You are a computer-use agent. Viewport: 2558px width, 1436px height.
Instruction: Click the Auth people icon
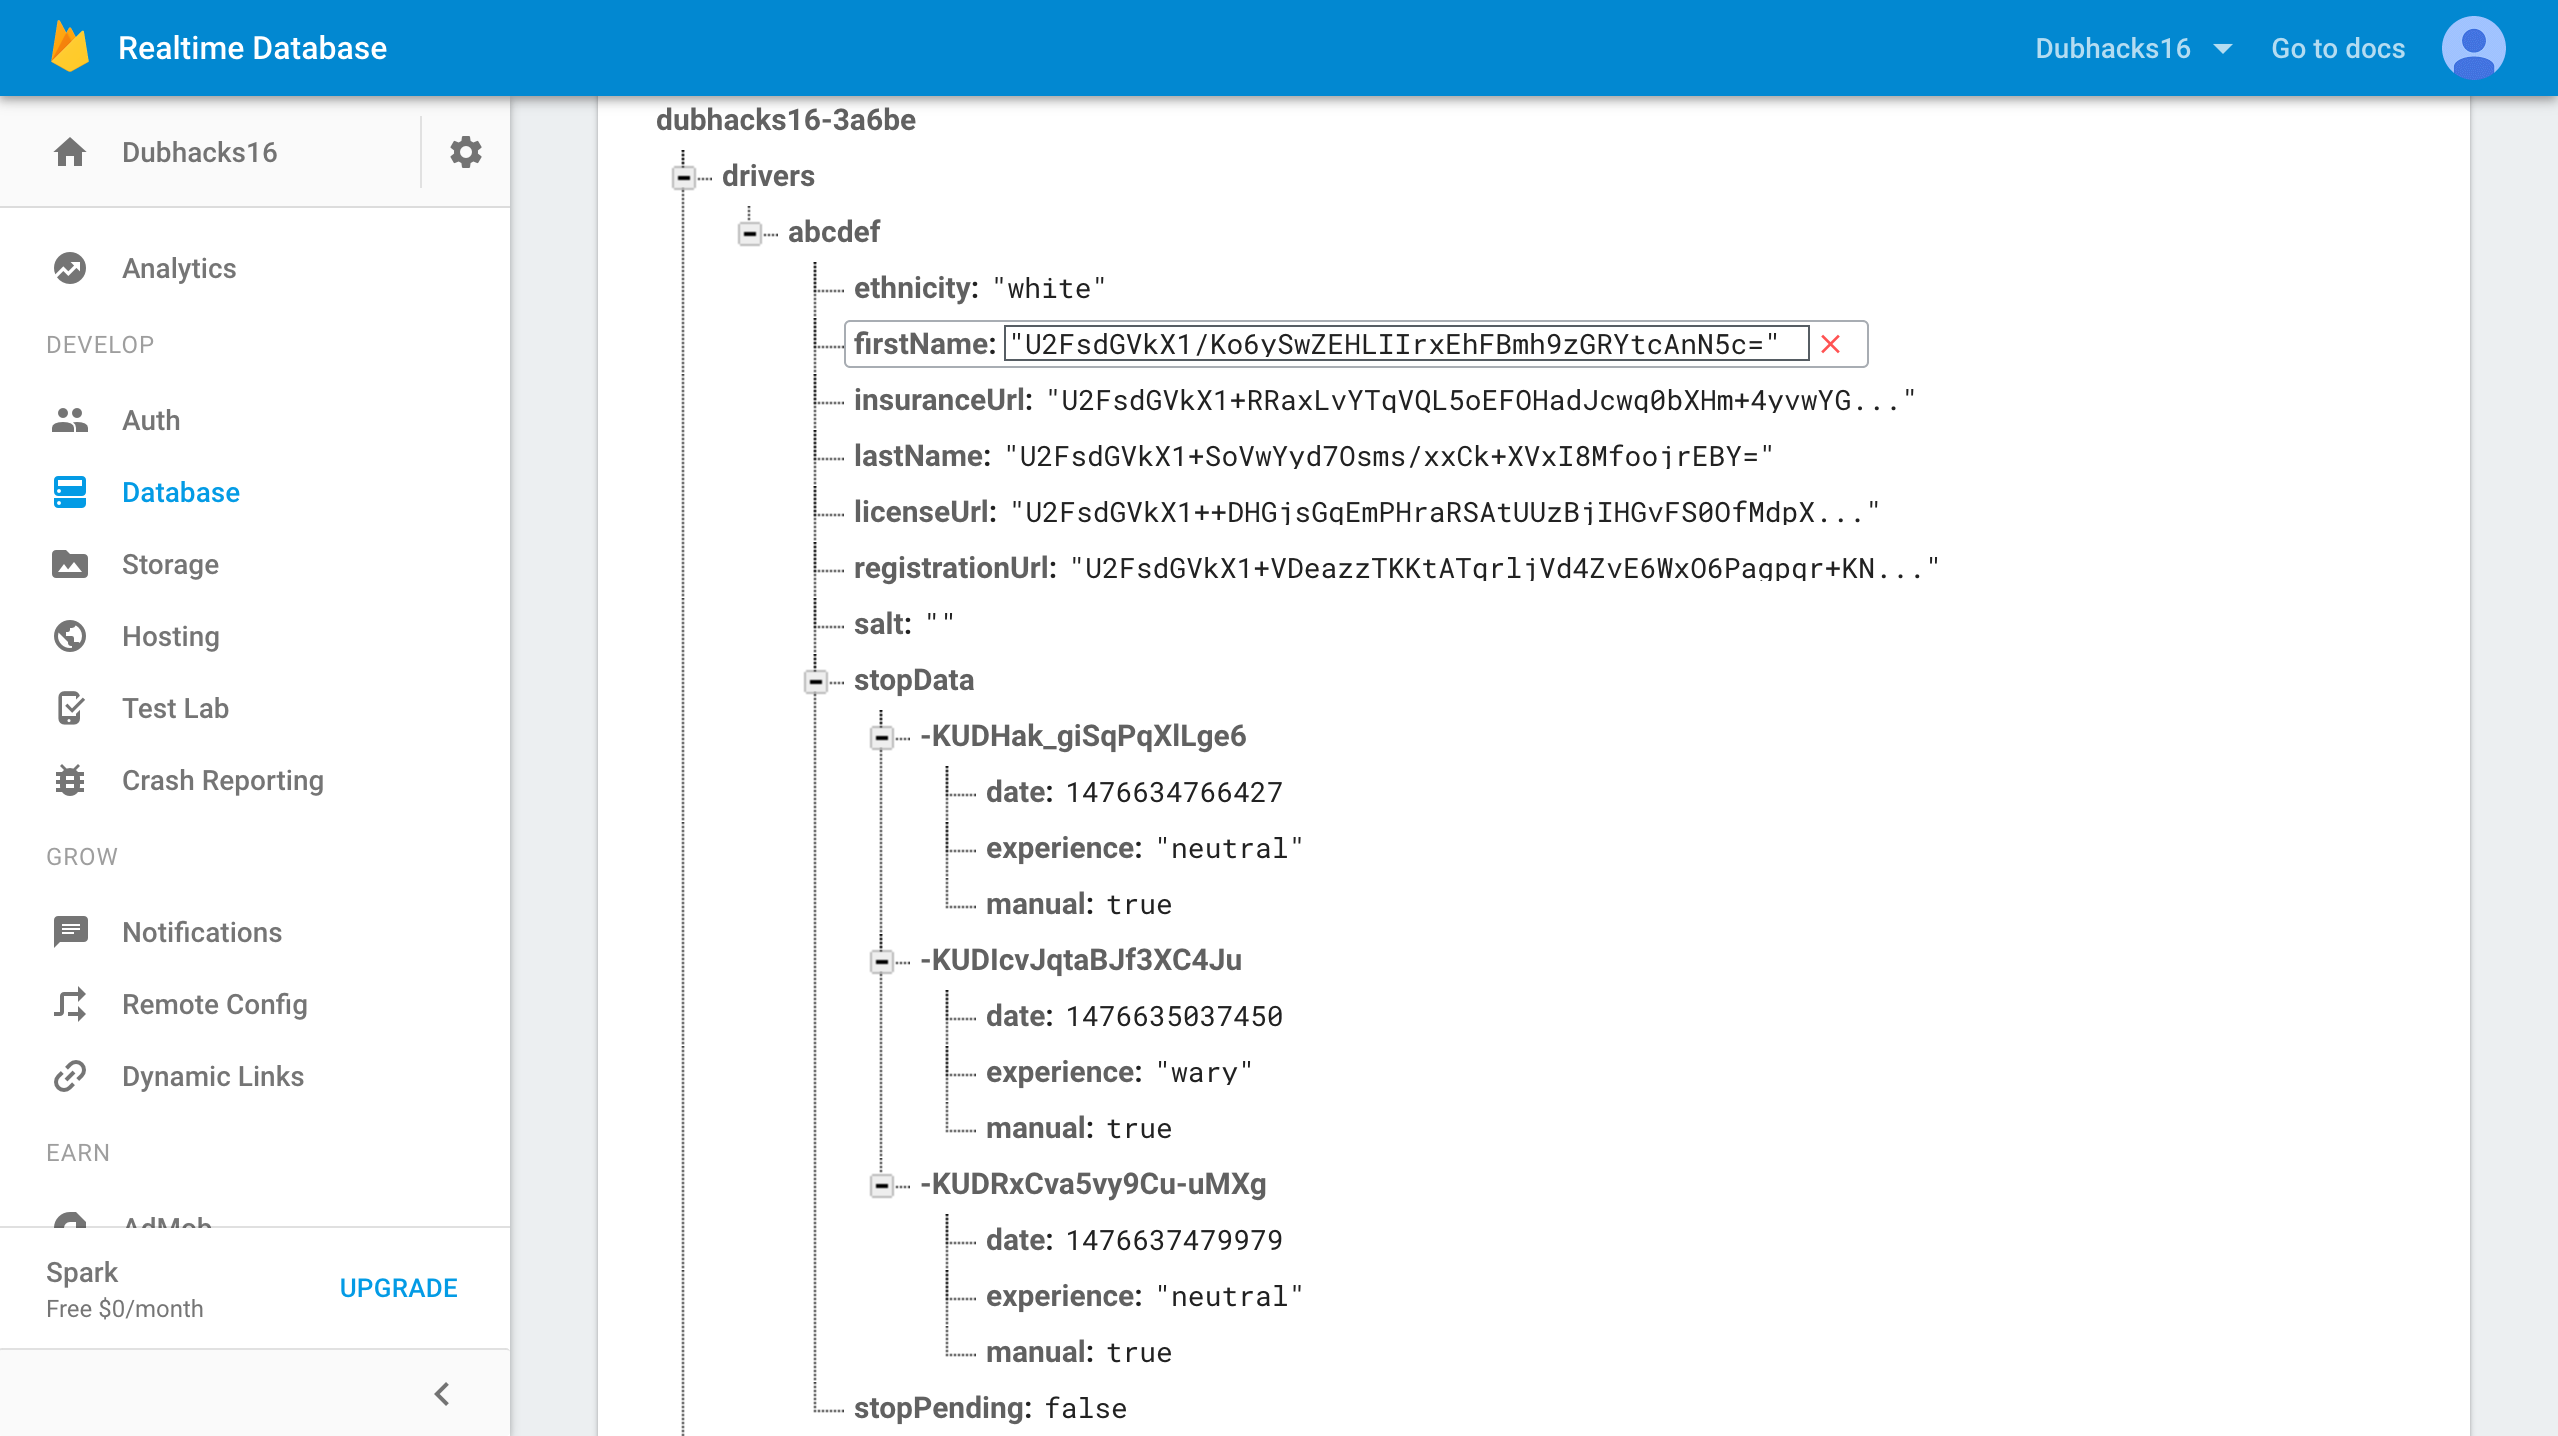(x=70, y=420)
